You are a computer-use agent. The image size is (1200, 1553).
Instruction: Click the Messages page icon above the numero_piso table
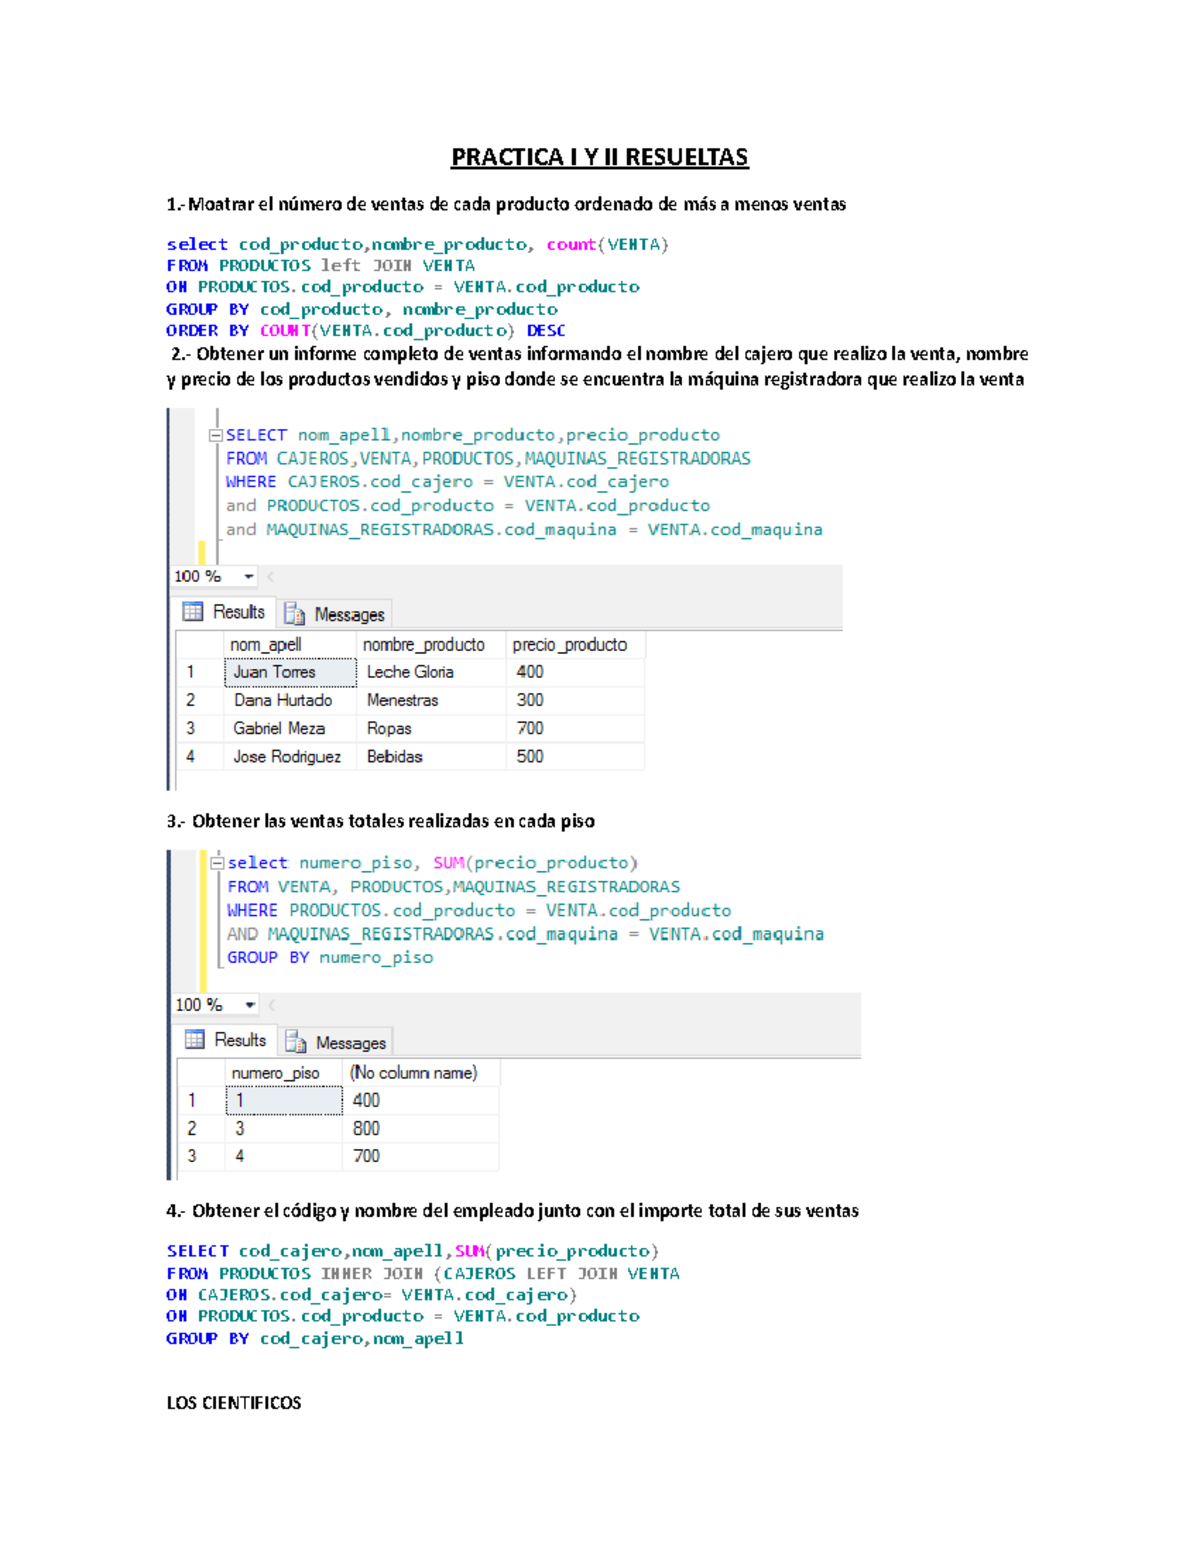pyautogui.click(x=295, y=1042)
